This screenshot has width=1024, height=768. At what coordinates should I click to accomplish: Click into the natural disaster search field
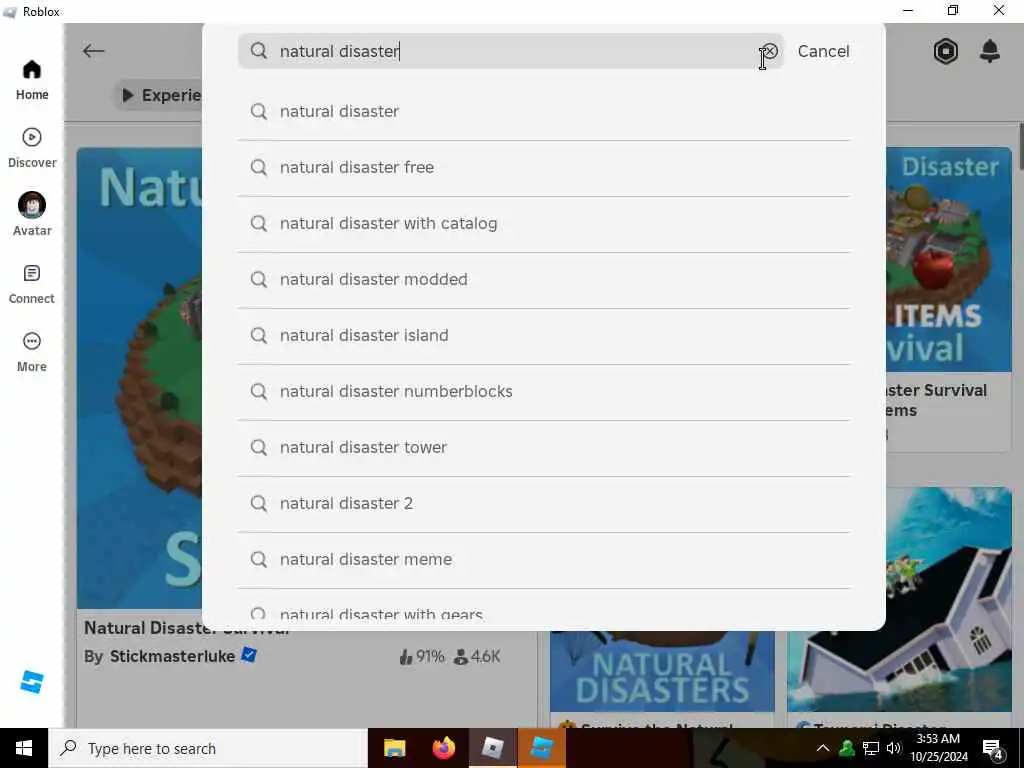point(511,51)
